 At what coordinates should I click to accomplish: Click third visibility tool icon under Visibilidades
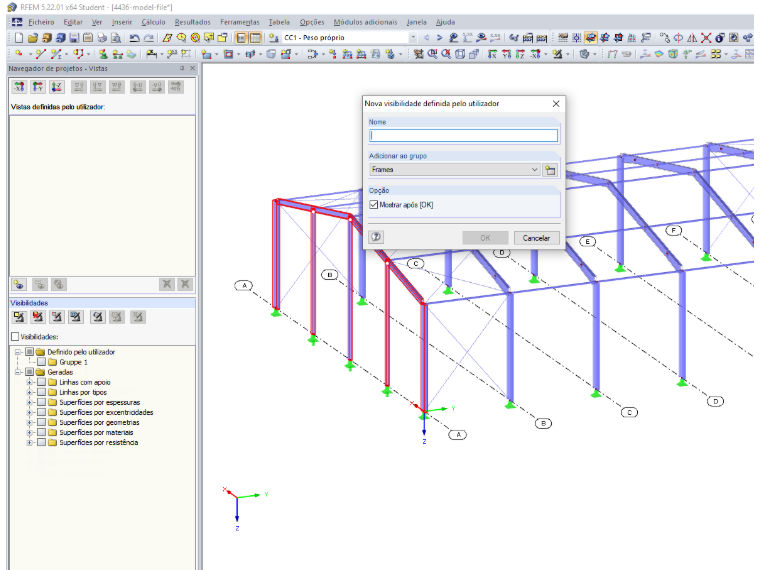57,317
